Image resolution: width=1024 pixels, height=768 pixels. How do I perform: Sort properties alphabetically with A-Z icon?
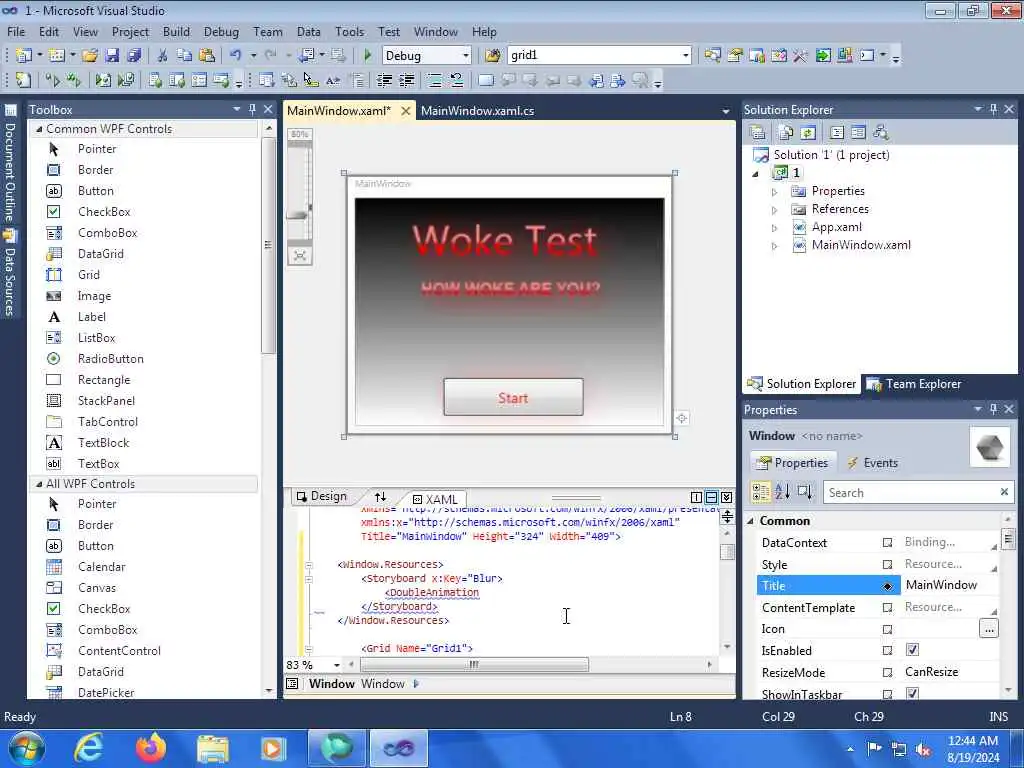point(782,492)
